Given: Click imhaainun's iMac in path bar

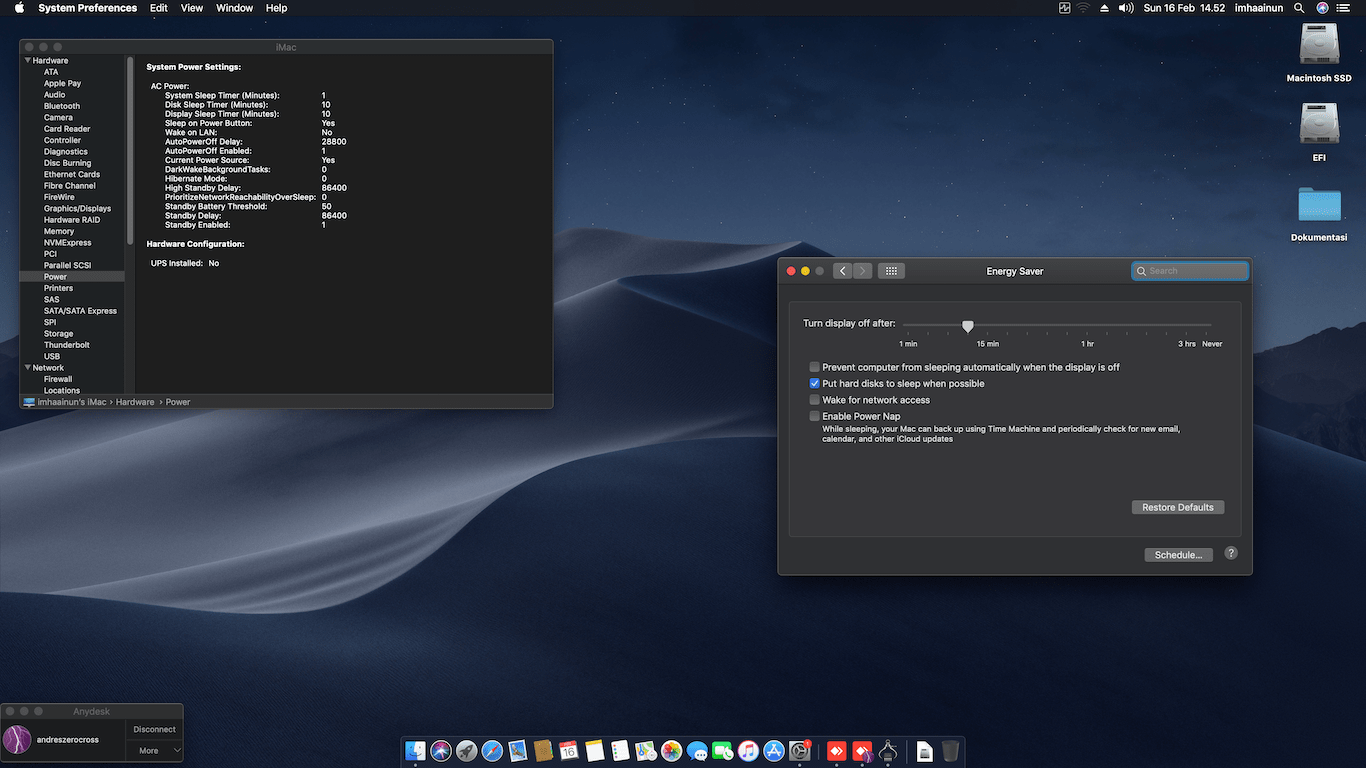Looking at the screenshot, I should point(65,402).
